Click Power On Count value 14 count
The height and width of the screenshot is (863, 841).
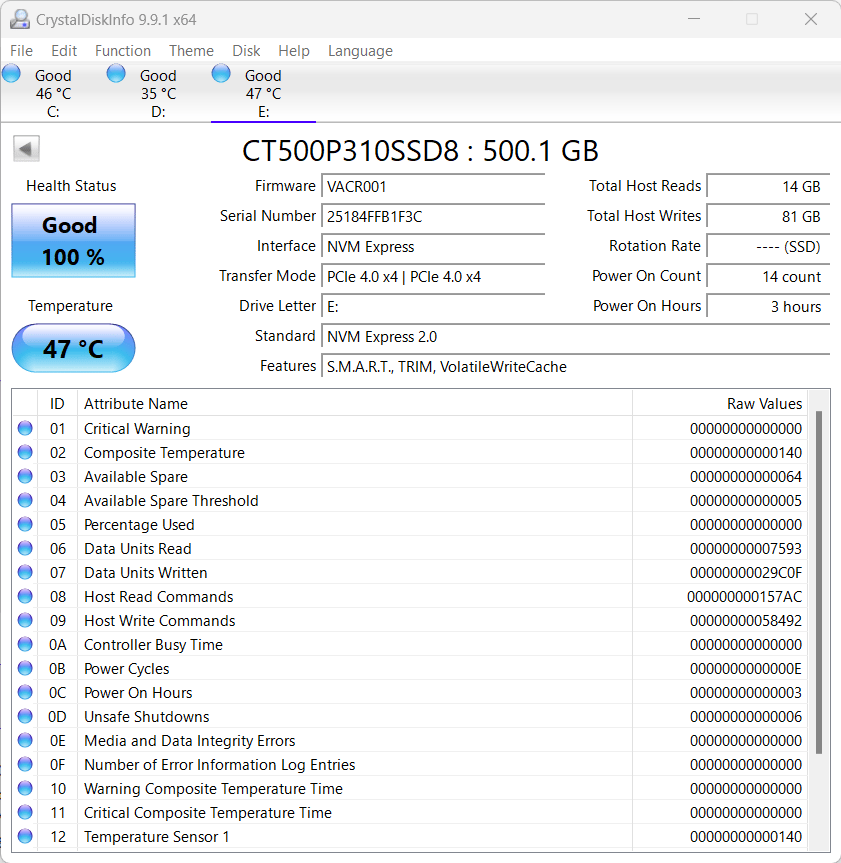768,276
